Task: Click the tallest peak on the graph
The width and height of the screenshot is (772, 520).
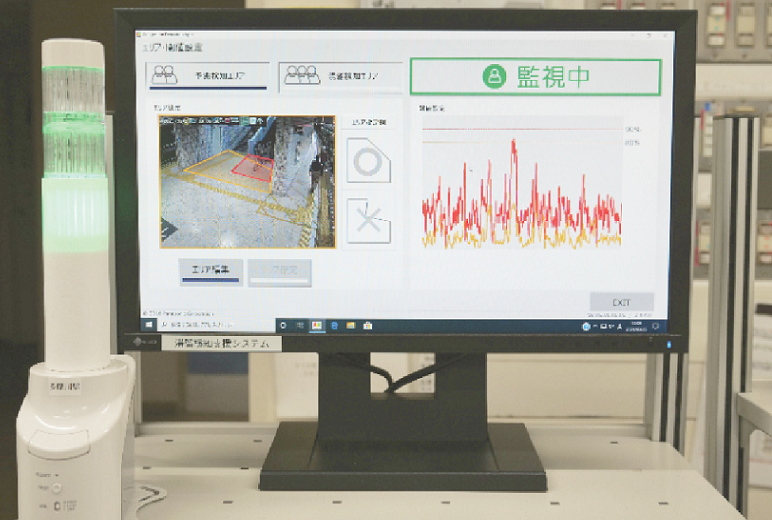Action: (514, 145)
